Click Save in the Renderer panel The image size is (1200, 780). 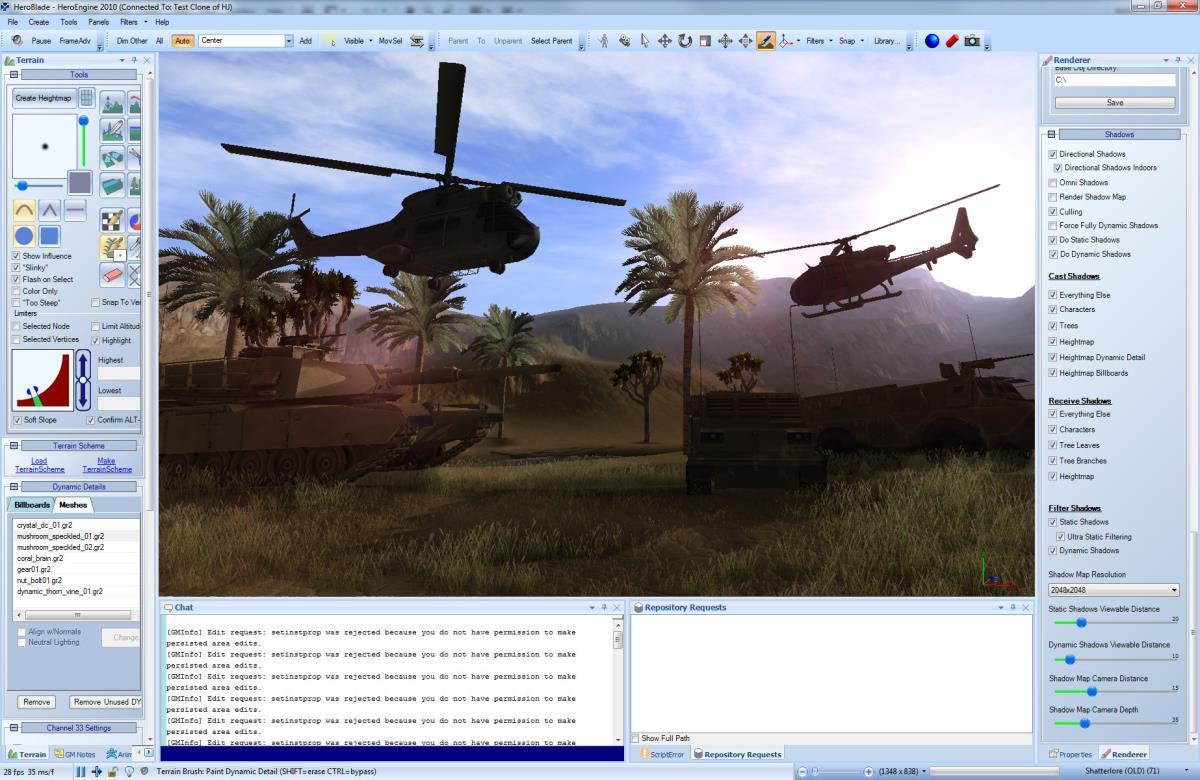[x=1115, y=102]
